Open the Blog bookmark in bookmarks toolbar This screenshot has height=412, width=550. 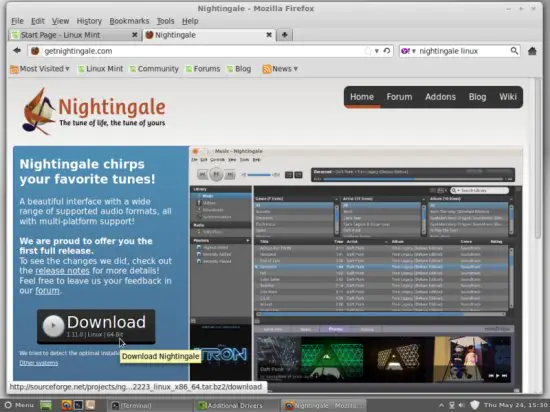[x=239, y=69]
